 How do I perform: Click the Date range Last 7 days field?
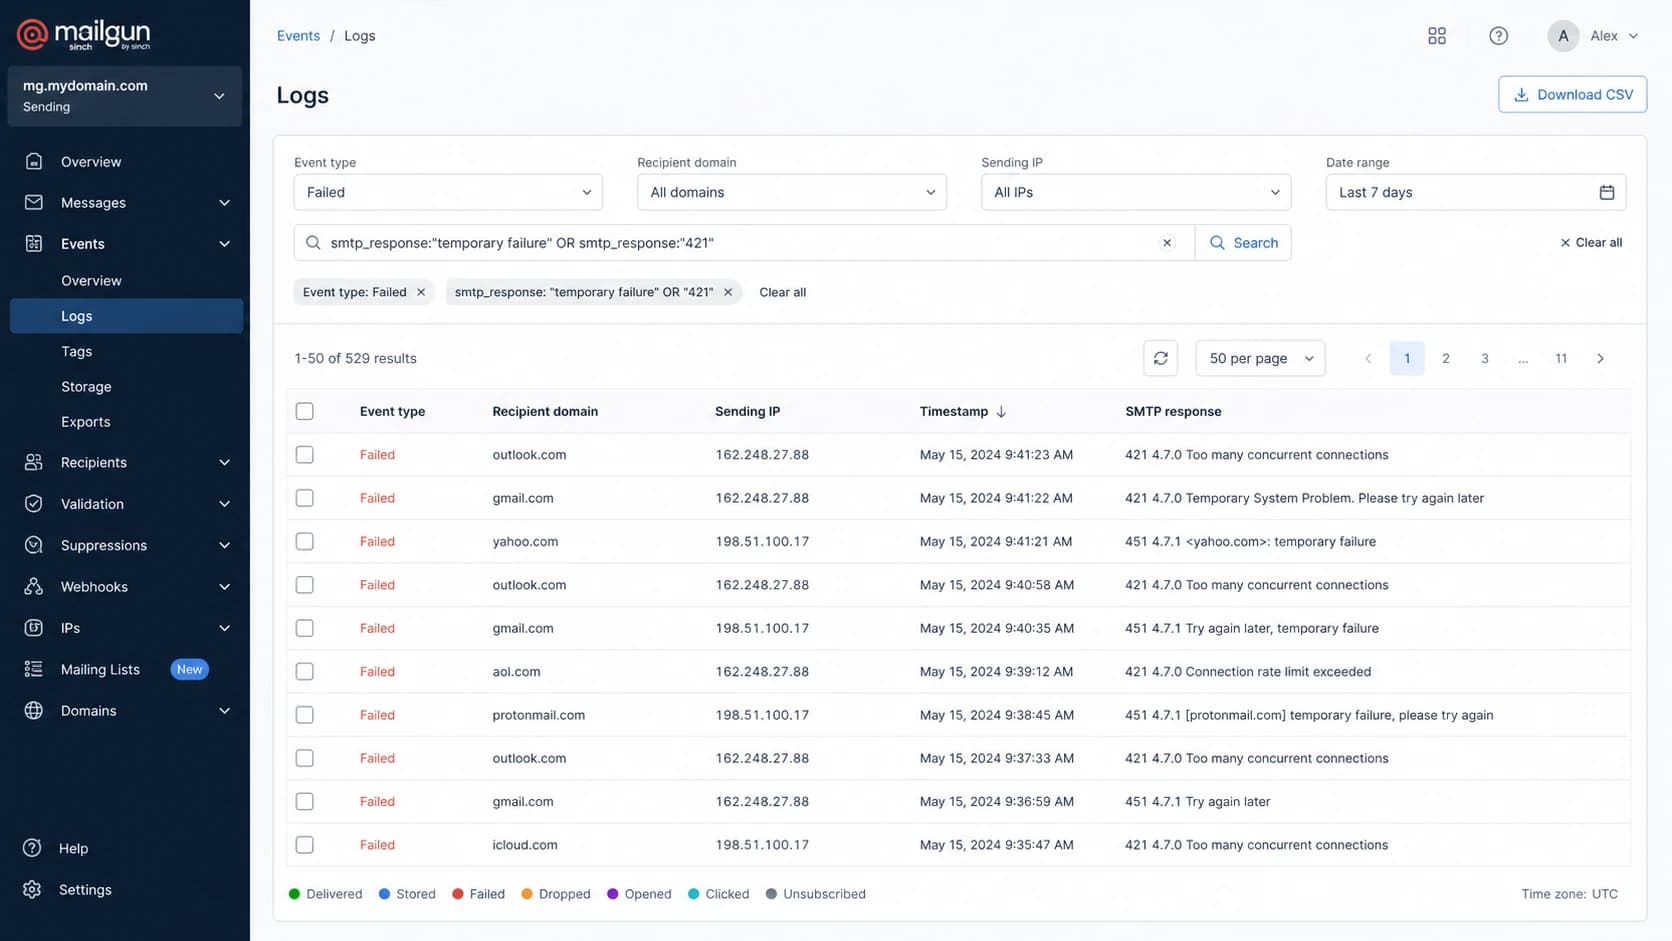(1475, 192)
